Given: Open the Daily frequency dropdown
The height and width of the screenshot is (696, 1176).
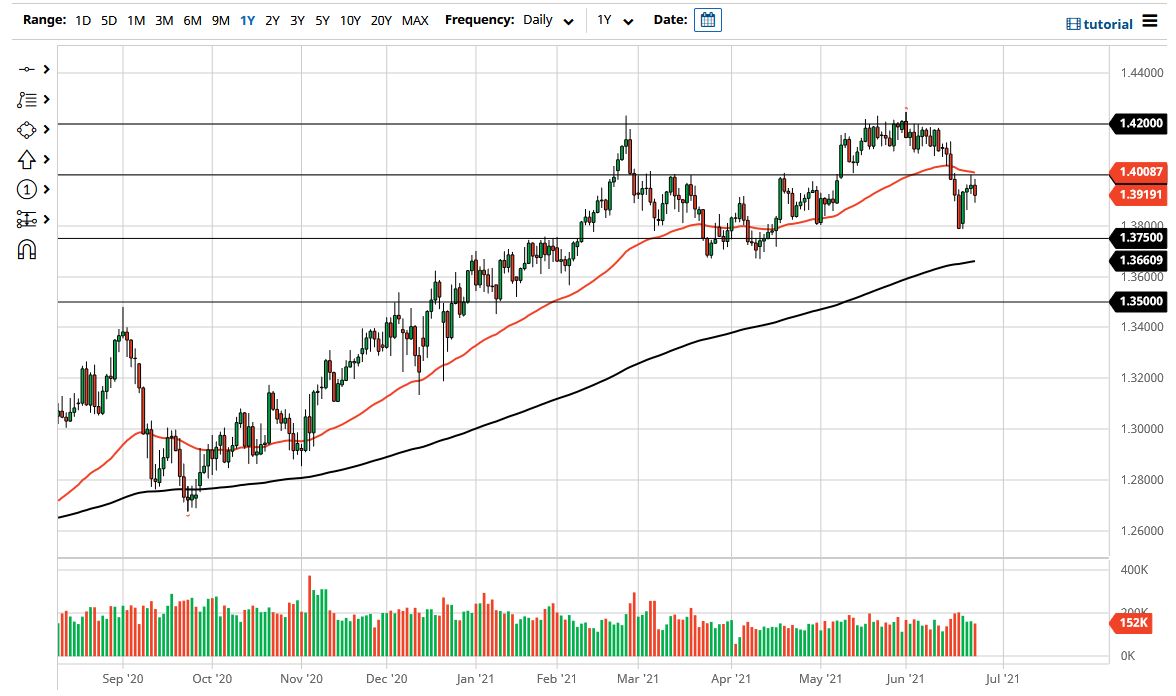Looking at the screenshot, I should (548, 20).
